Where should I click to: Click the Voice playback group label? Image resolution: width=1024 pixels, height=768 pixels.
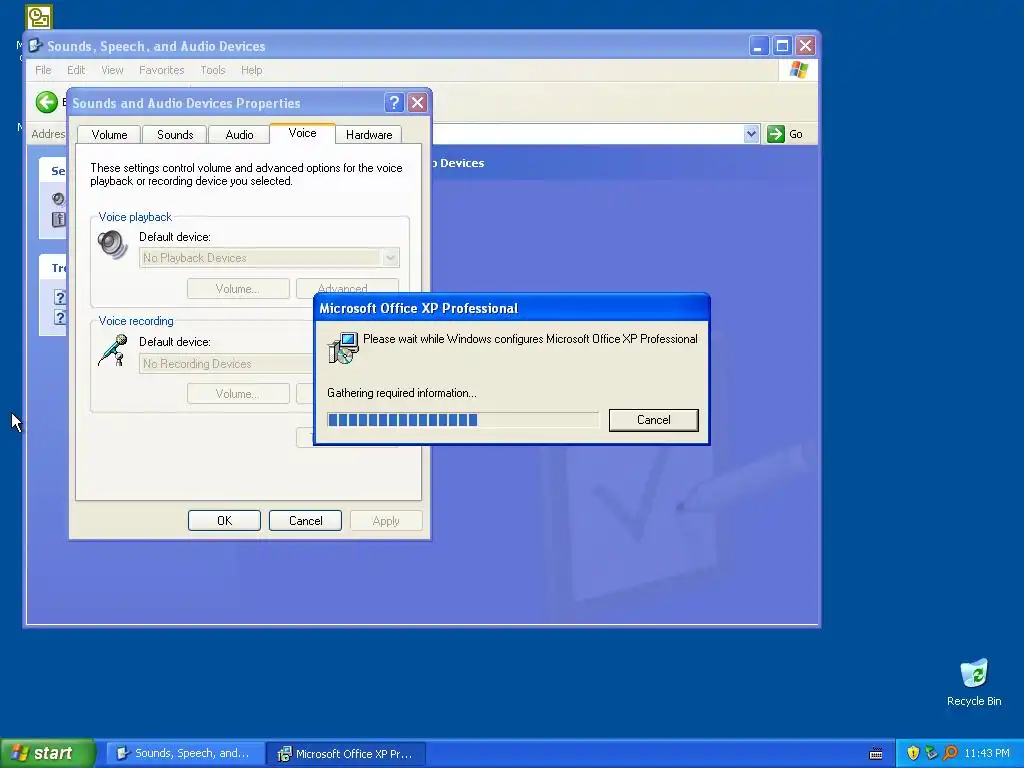pos(135,217)
